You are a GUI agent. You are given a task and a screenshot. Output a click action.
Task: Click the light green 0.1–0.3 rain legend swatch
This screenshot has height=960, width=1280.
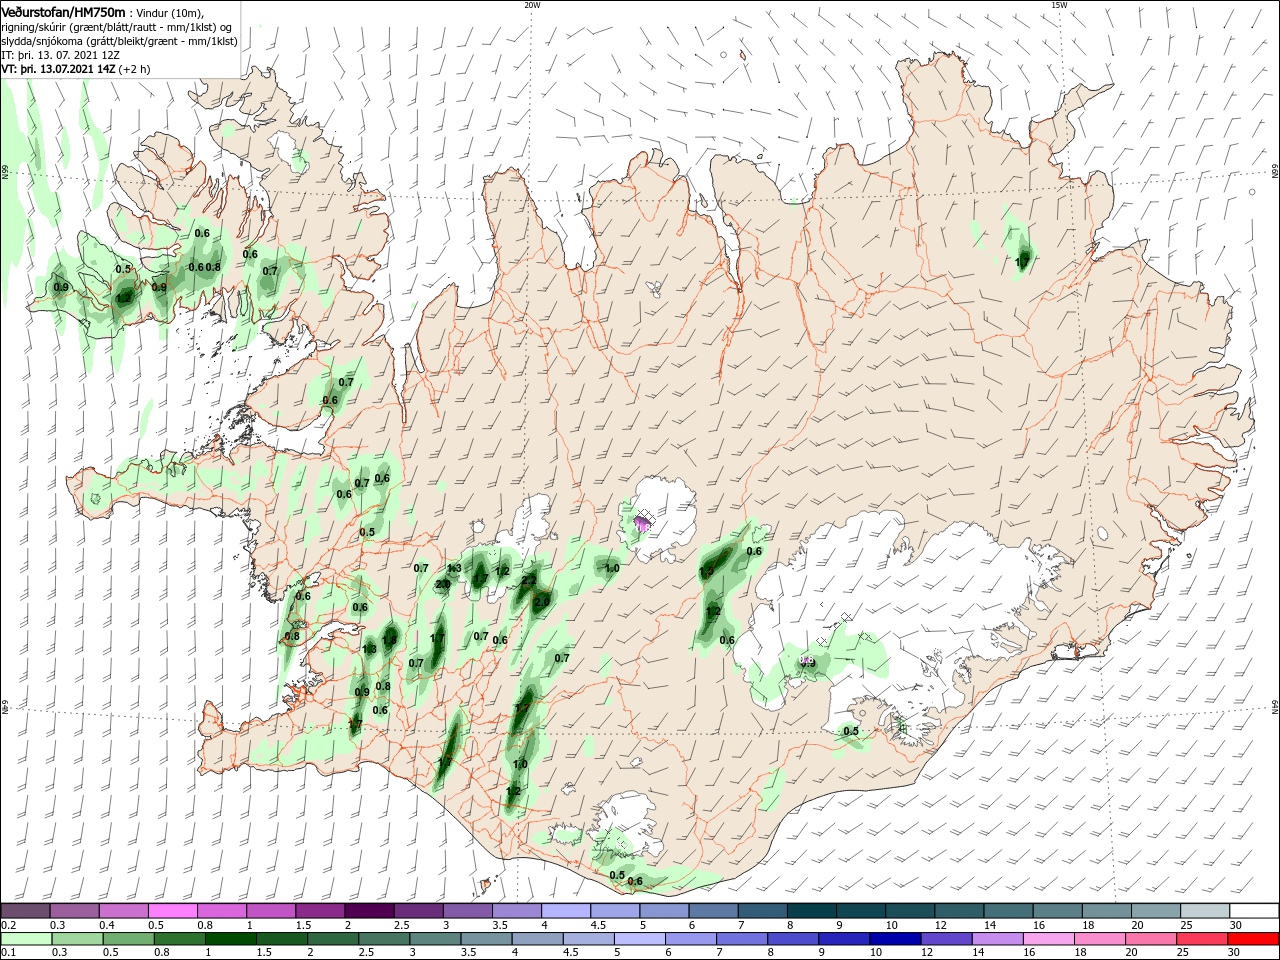25,939
